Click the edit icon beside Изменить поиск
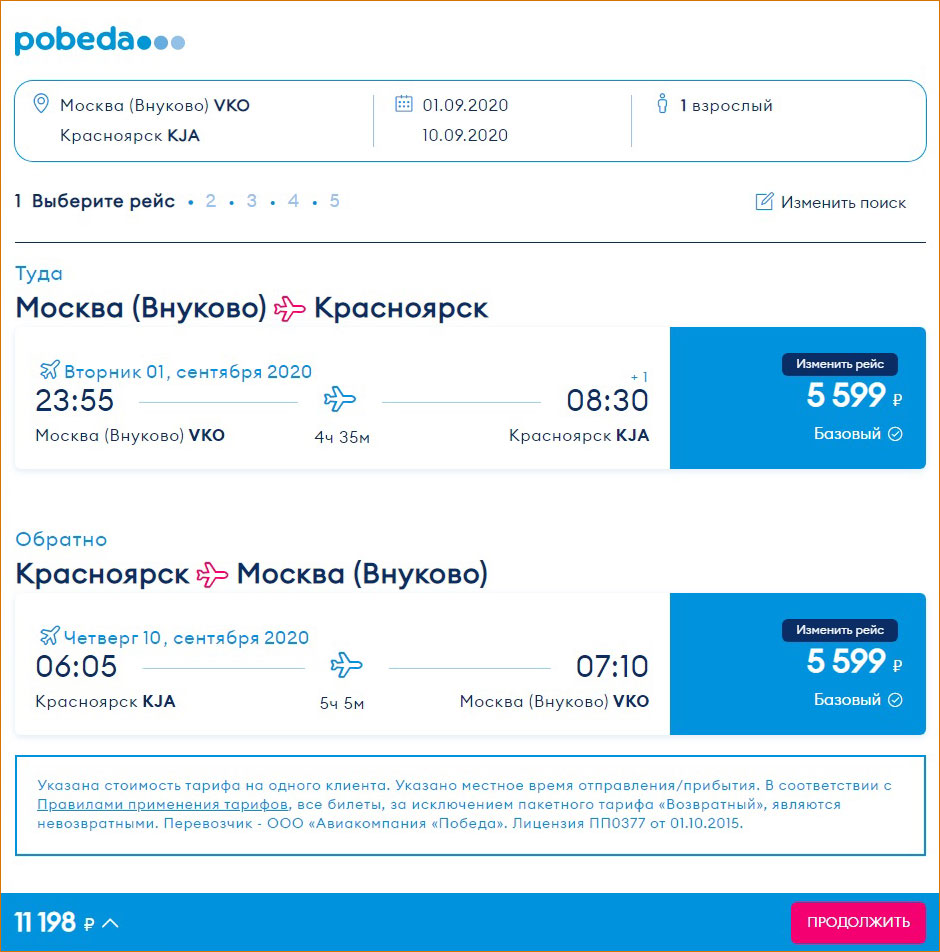940x952 pixels. pos(765,202)
